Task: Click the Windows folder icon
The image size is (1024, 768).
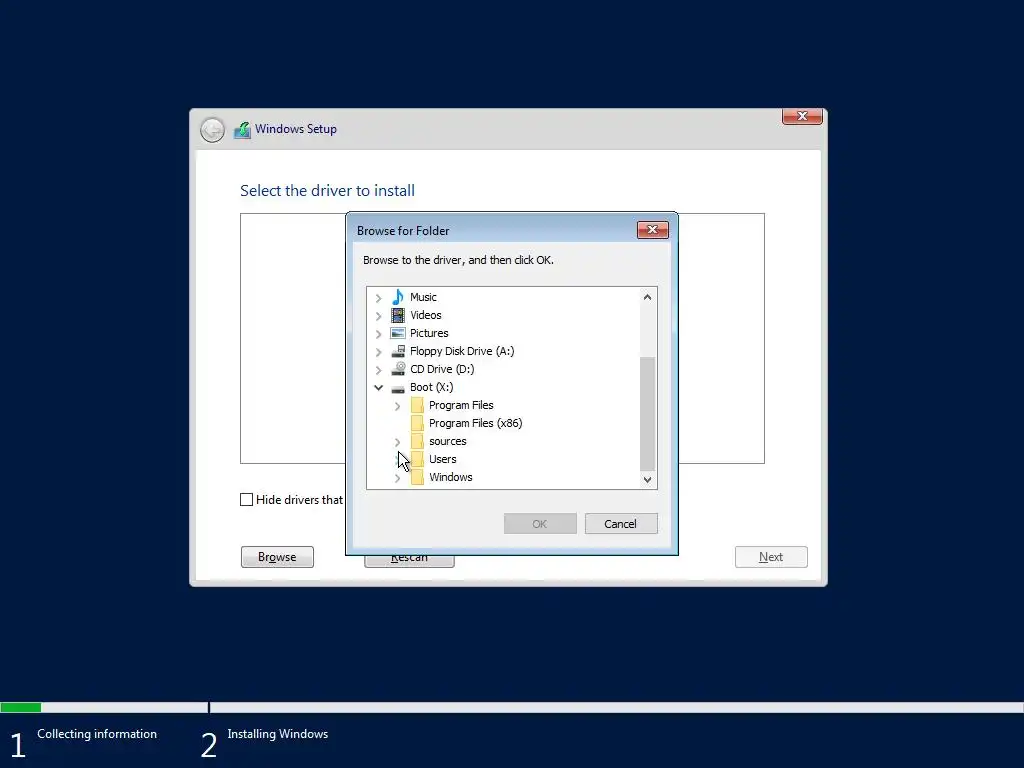Action: click(x=417, y=477)
